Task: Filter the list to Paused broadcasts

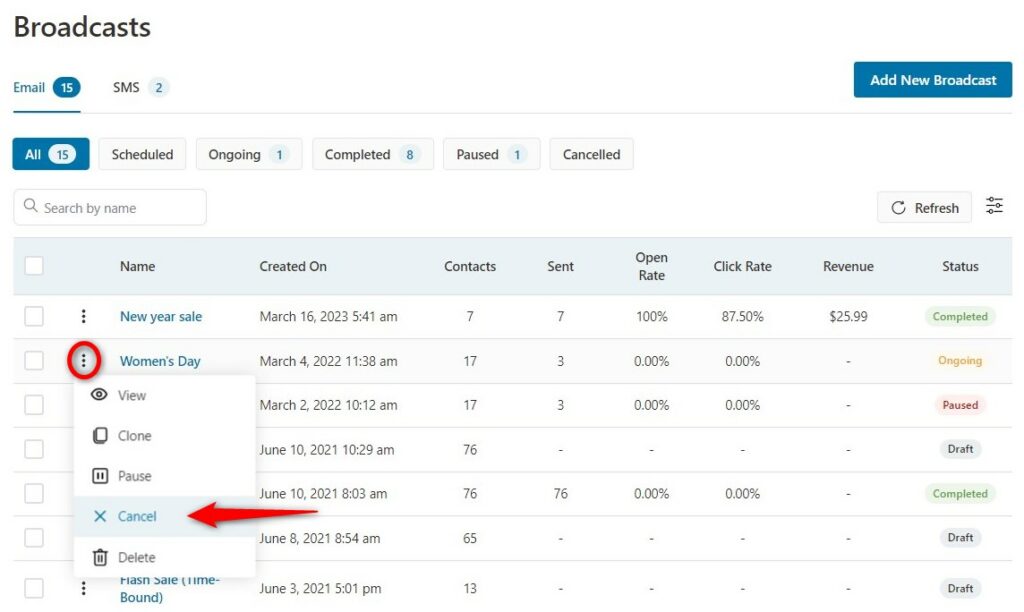Action: click(492, 154)
